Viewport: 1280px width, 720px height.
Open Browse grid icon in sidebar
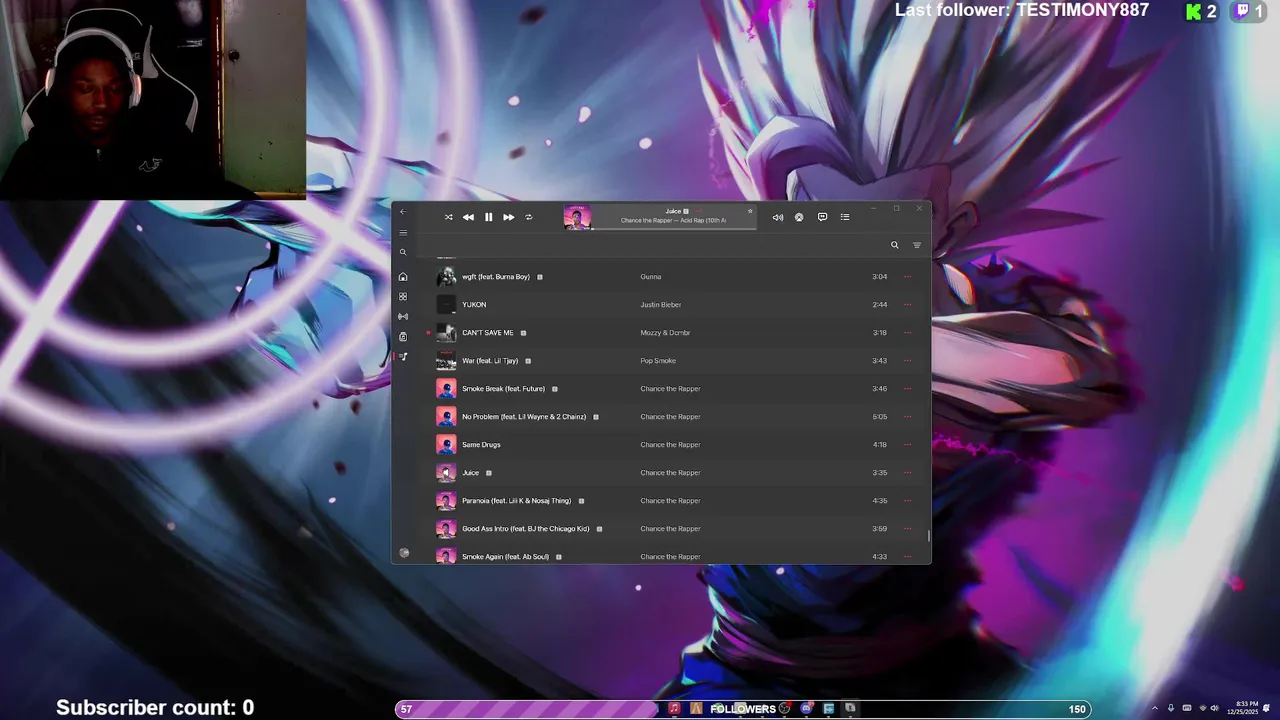pos(403,297)
